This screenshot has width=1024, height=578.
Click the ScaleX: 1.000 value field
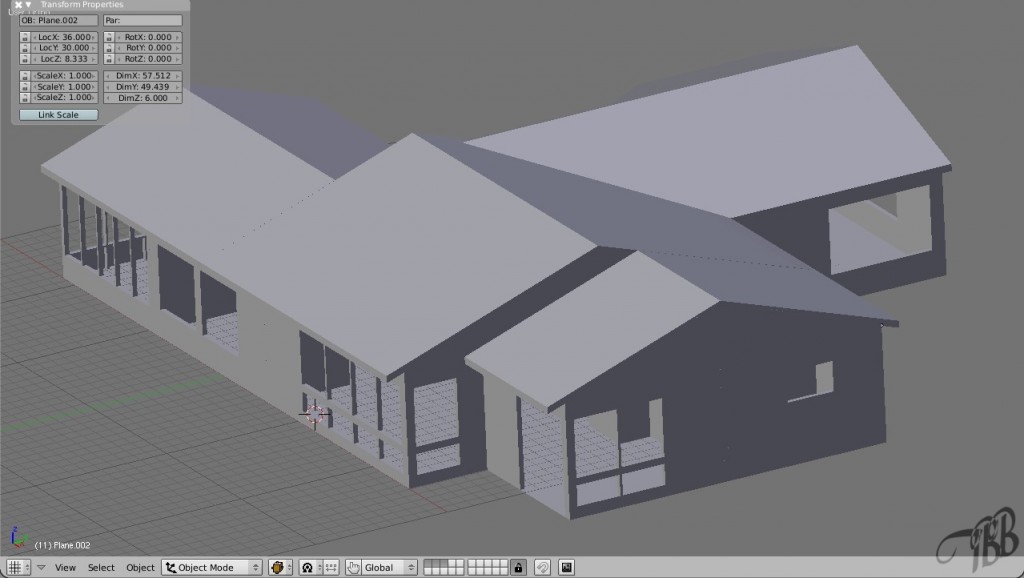point(65,76)
